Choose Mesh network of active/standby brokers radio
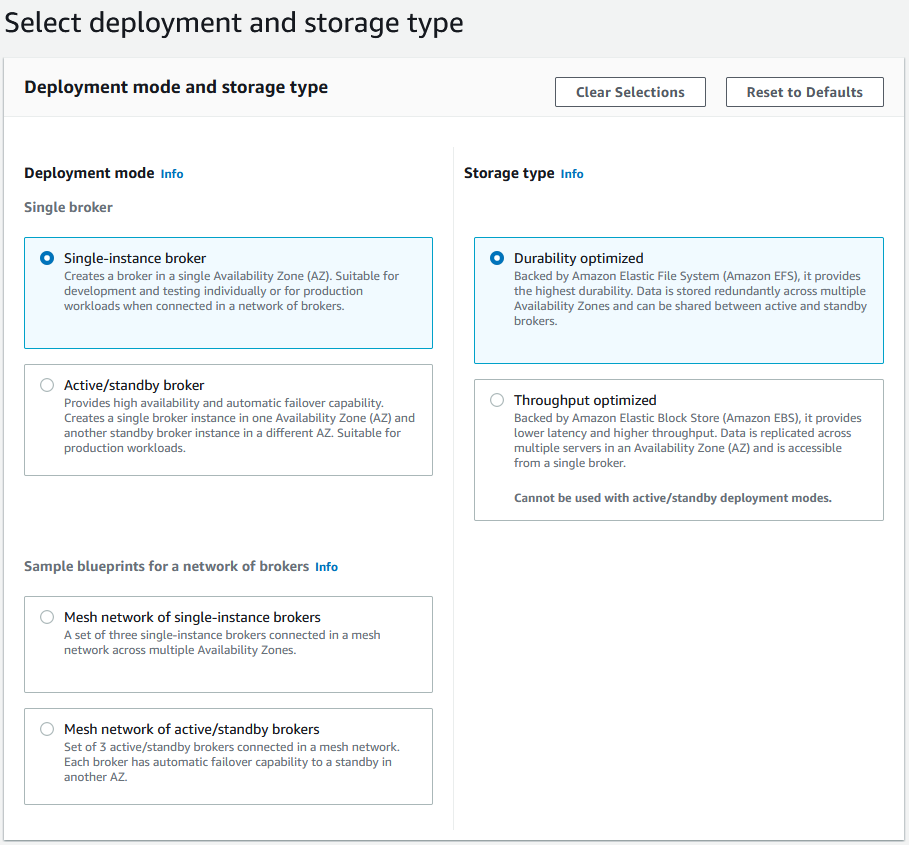Screen dimensions: 909x845 pos(47,729)
